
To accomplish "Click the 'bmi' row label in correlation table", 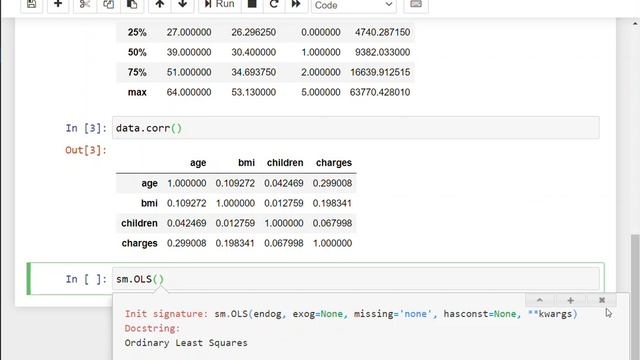I will [x=149, y=203].
